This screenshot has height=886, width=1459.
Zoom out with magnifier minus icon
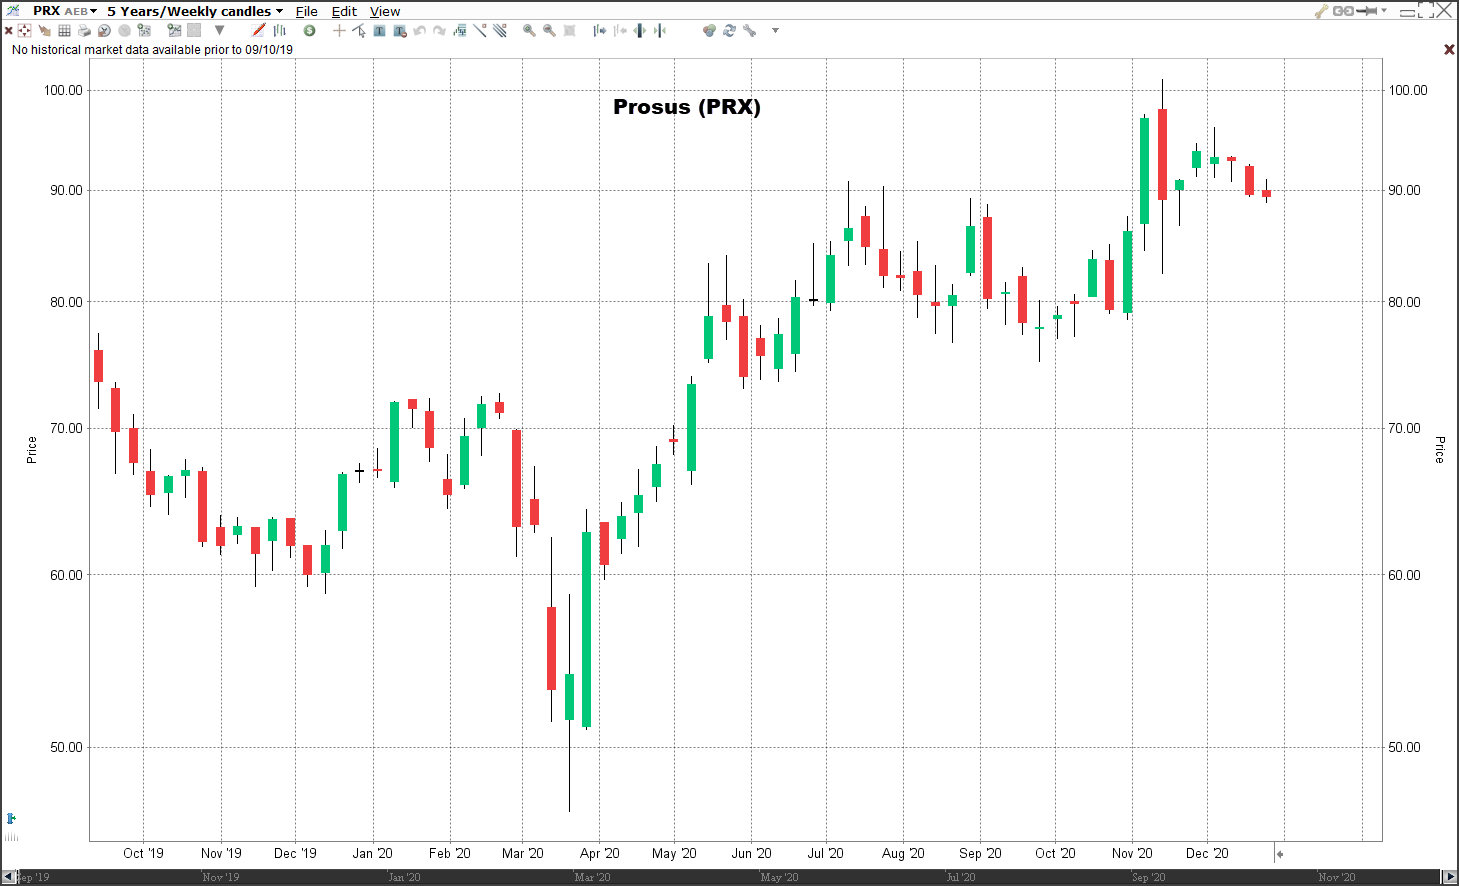pyautogui.click(x=549, y=30)
